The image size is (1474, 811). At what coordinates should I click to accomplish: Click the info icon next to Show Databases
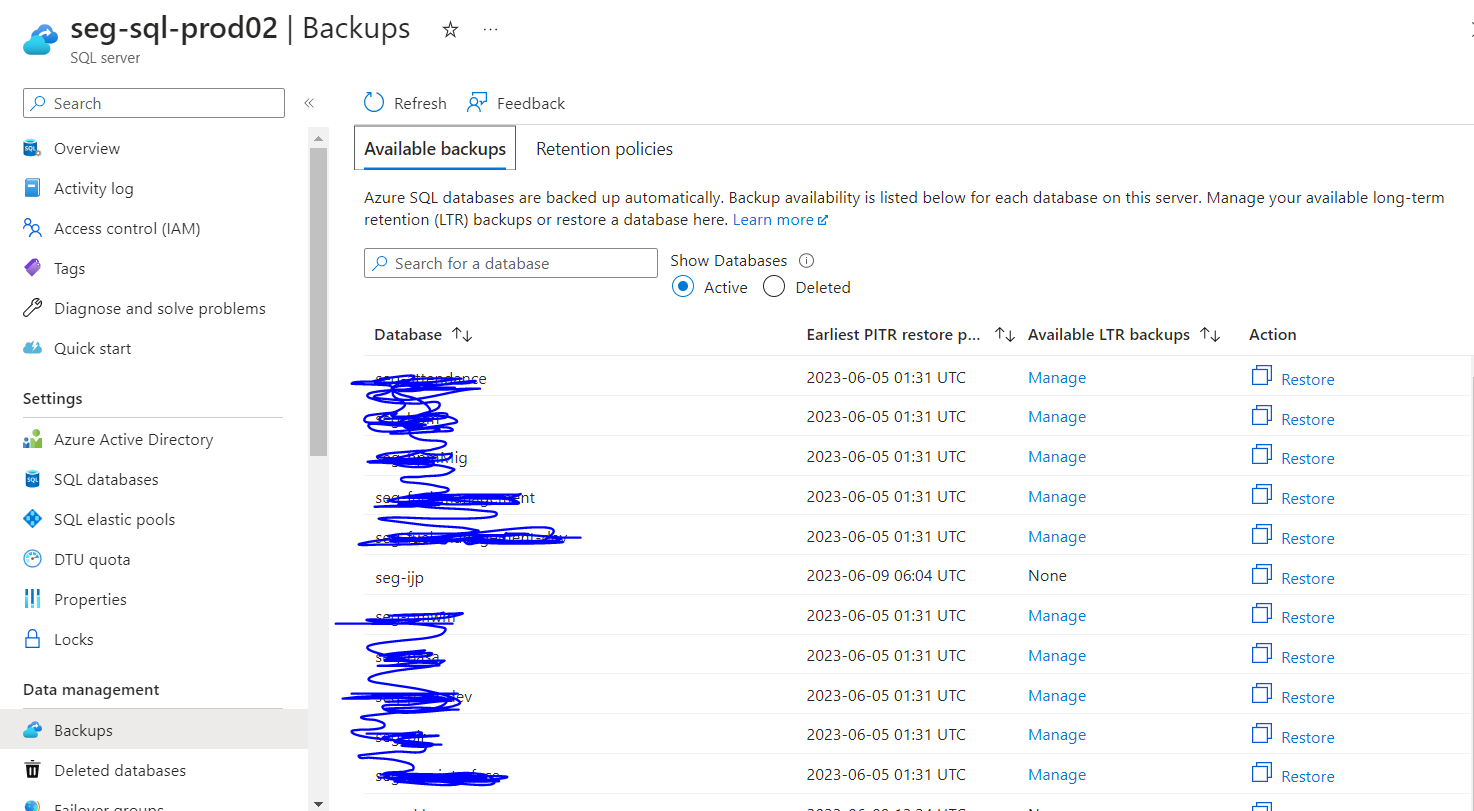coord(806,260)
